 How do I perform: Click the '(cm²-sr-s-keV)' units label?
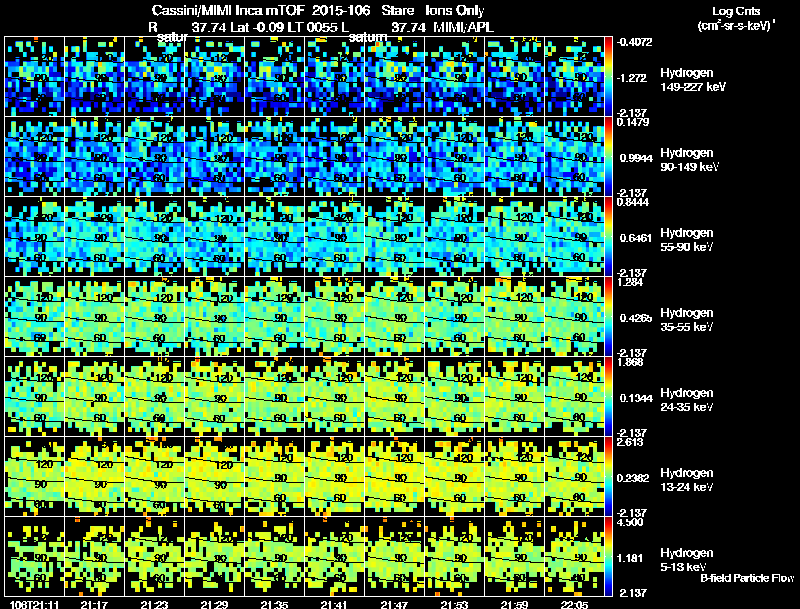tap(735, 26)
